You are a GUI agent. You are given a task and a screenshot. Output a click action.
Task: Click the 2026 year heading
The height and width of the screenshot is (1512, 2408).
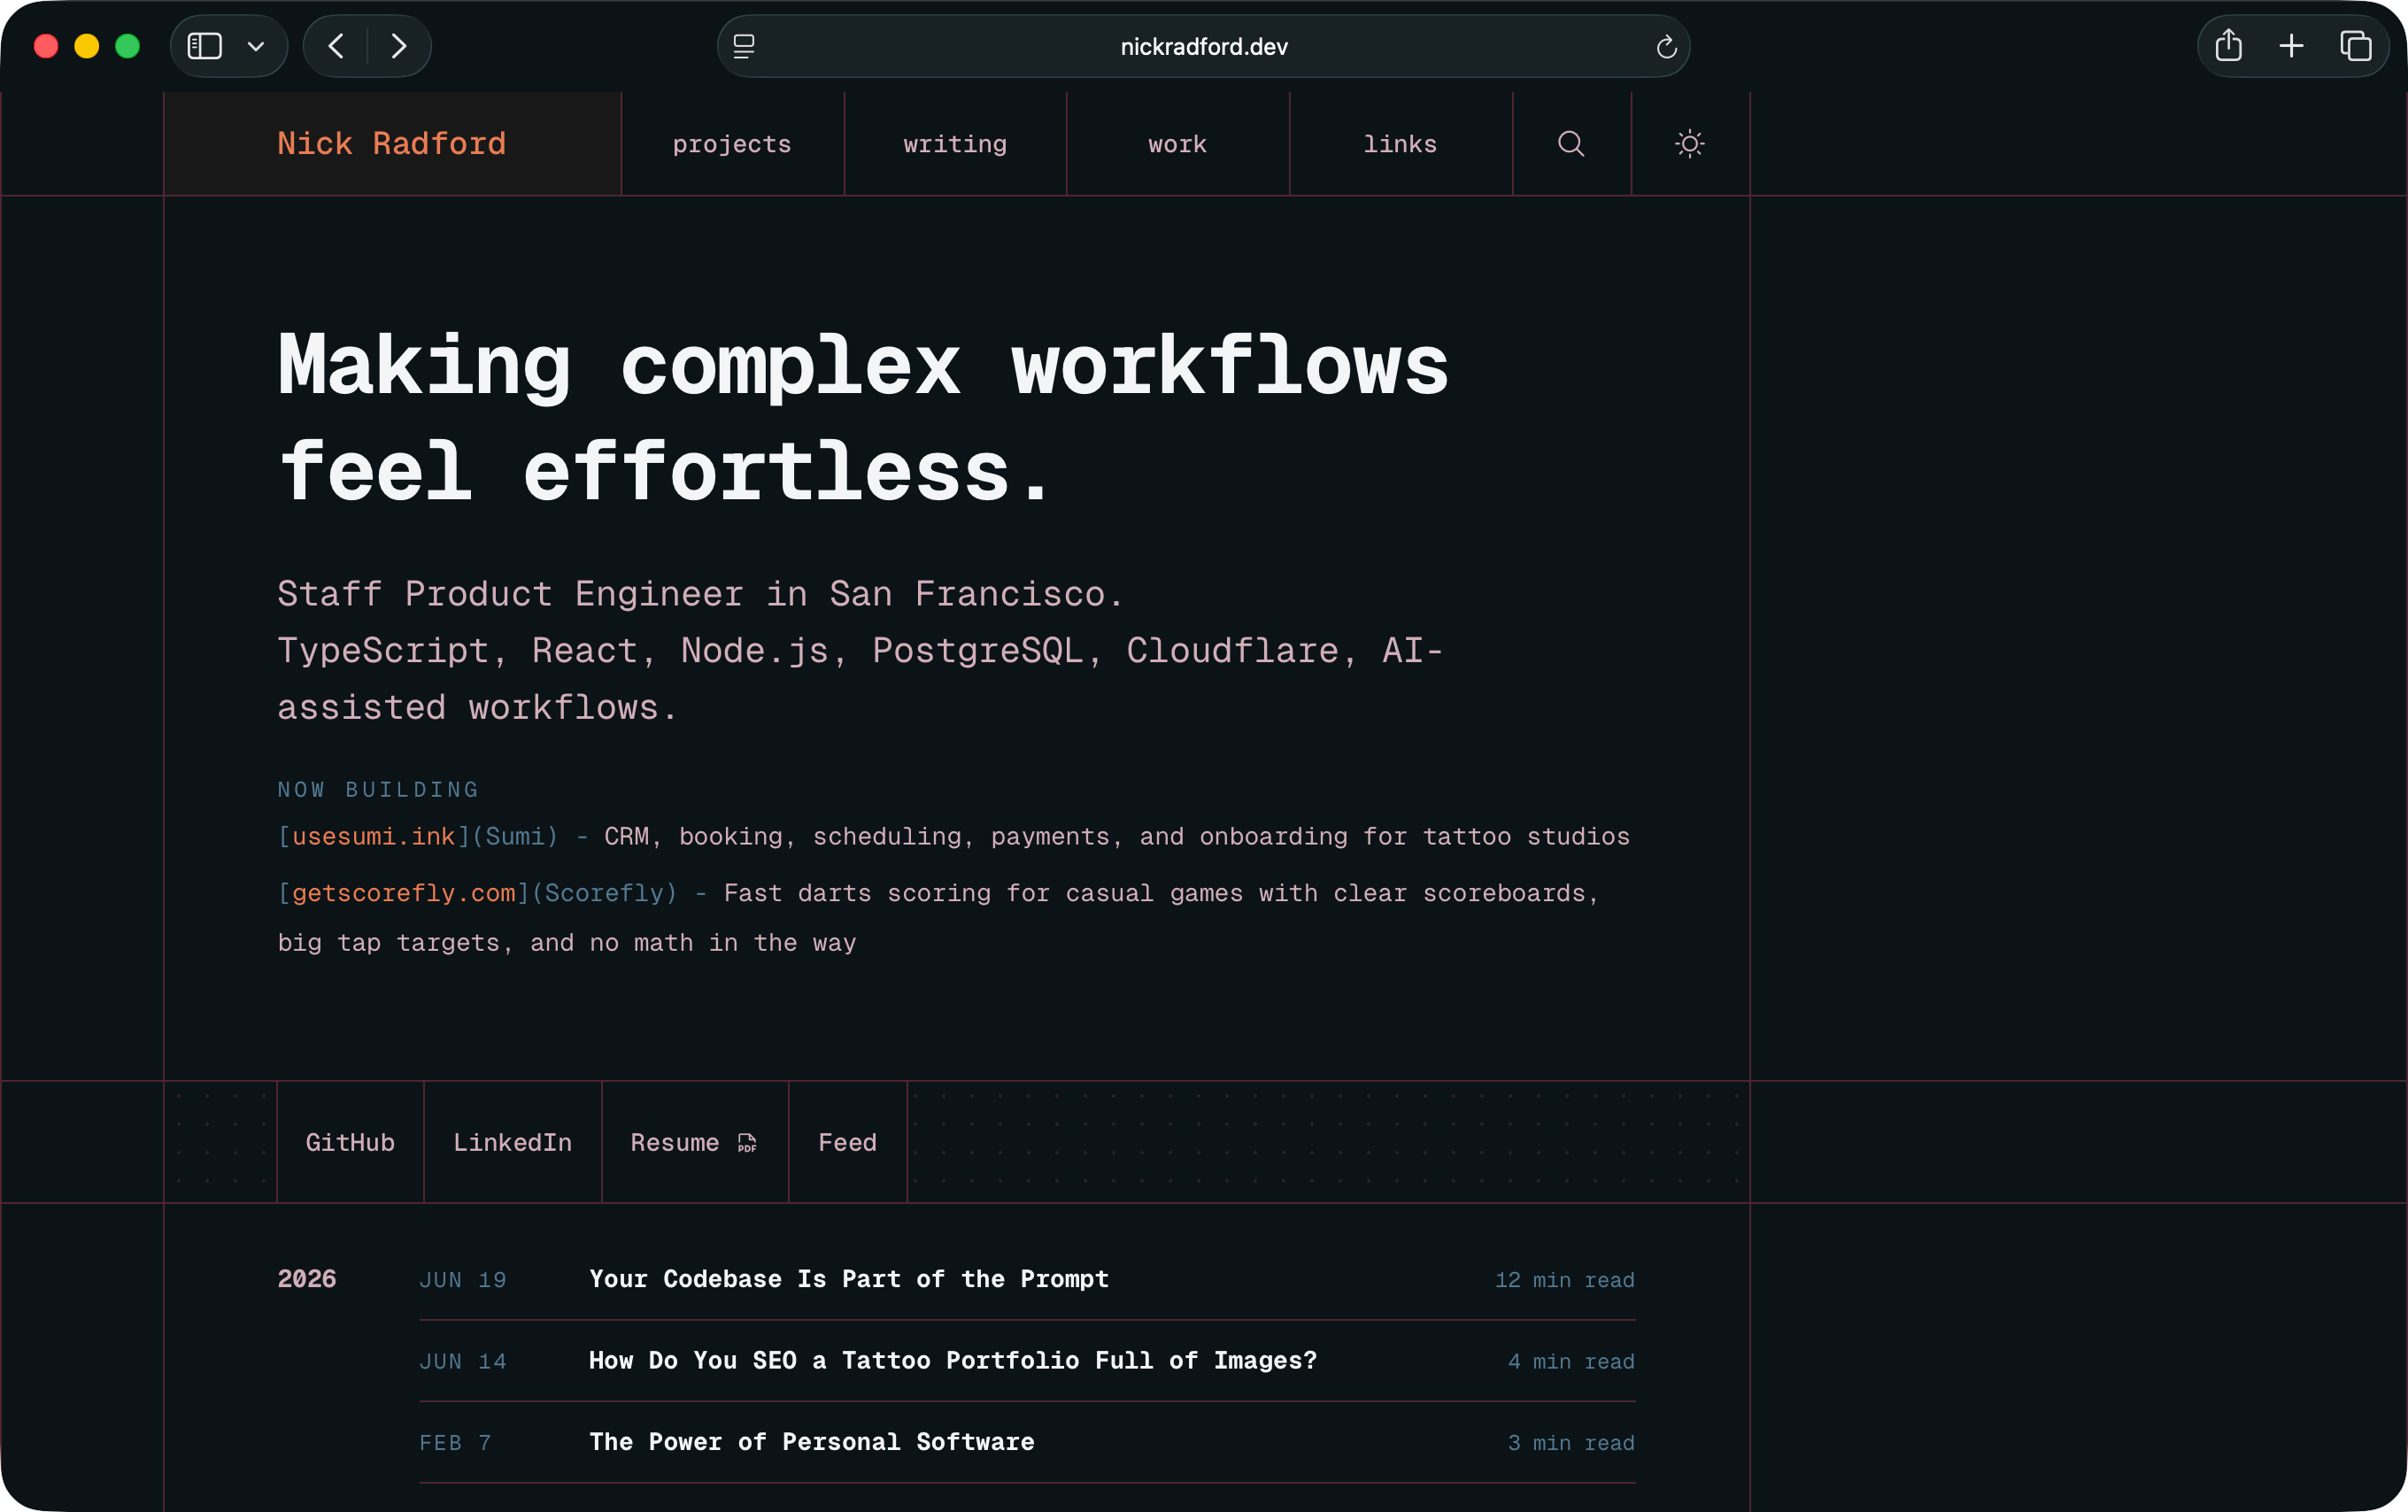307,1279
